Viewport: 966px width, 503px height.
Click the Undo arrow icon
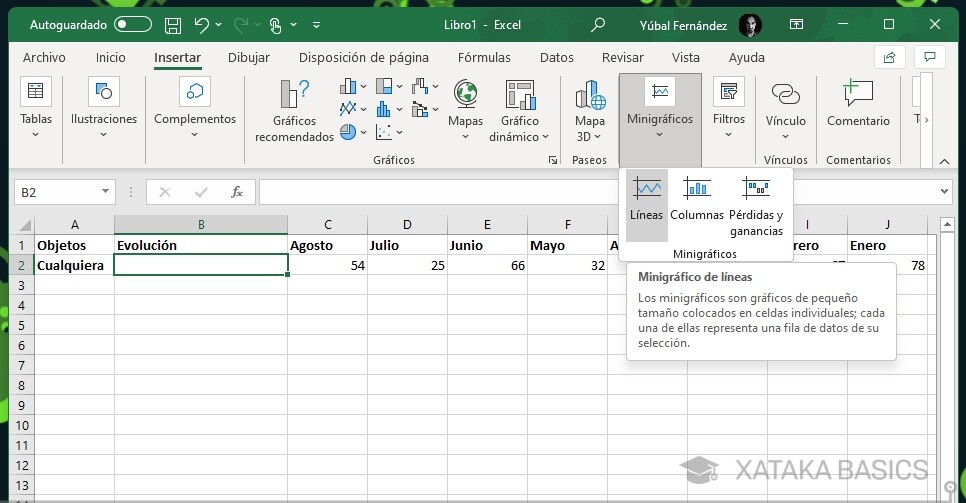pos(201,25)
